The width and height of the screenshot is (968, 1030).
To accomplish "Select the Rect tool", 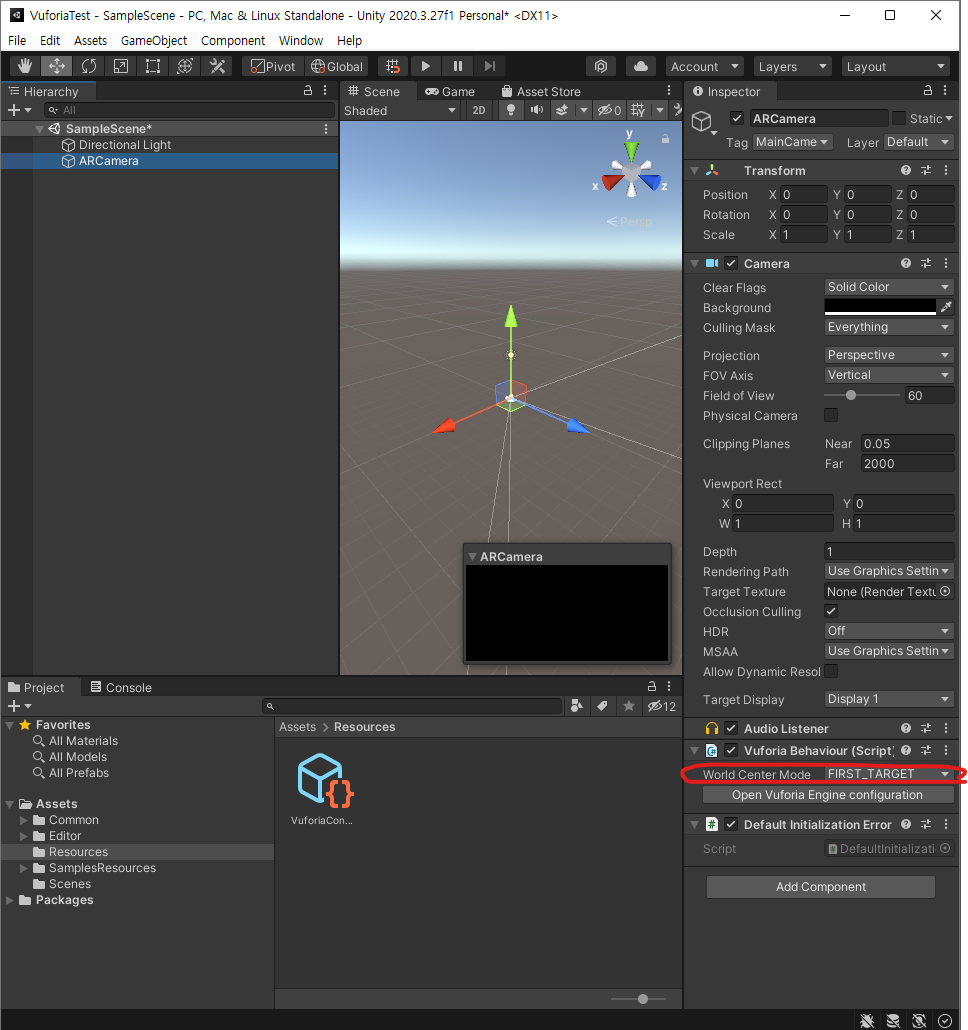I will [153, 66].
